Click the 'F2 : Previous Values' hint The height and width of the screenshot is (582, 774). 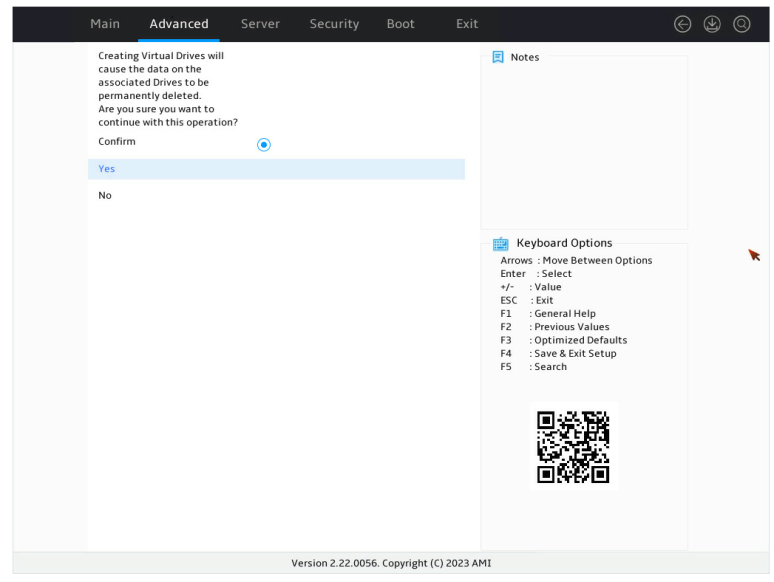555,327
